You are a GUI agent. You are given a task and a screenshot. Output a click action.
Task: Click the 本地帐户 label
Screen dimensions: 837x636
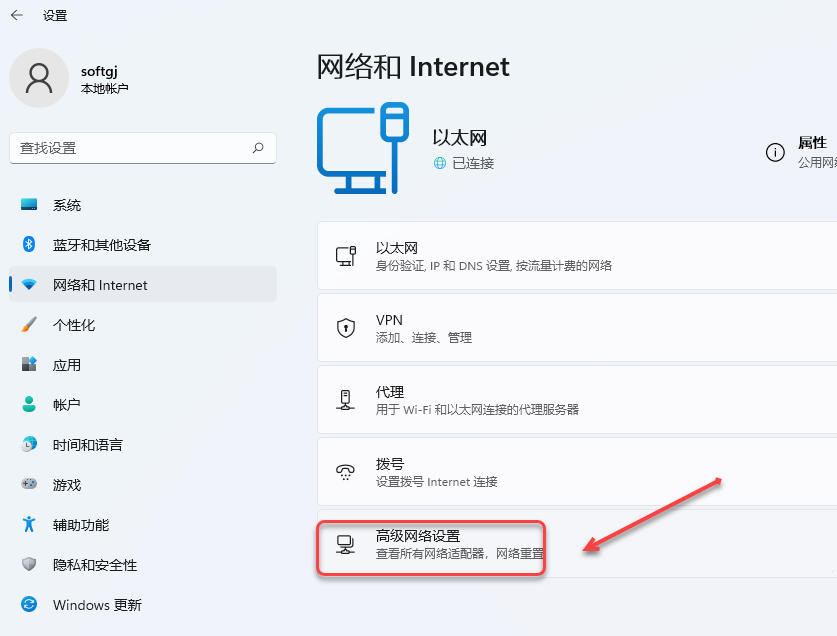pos(105,88)
